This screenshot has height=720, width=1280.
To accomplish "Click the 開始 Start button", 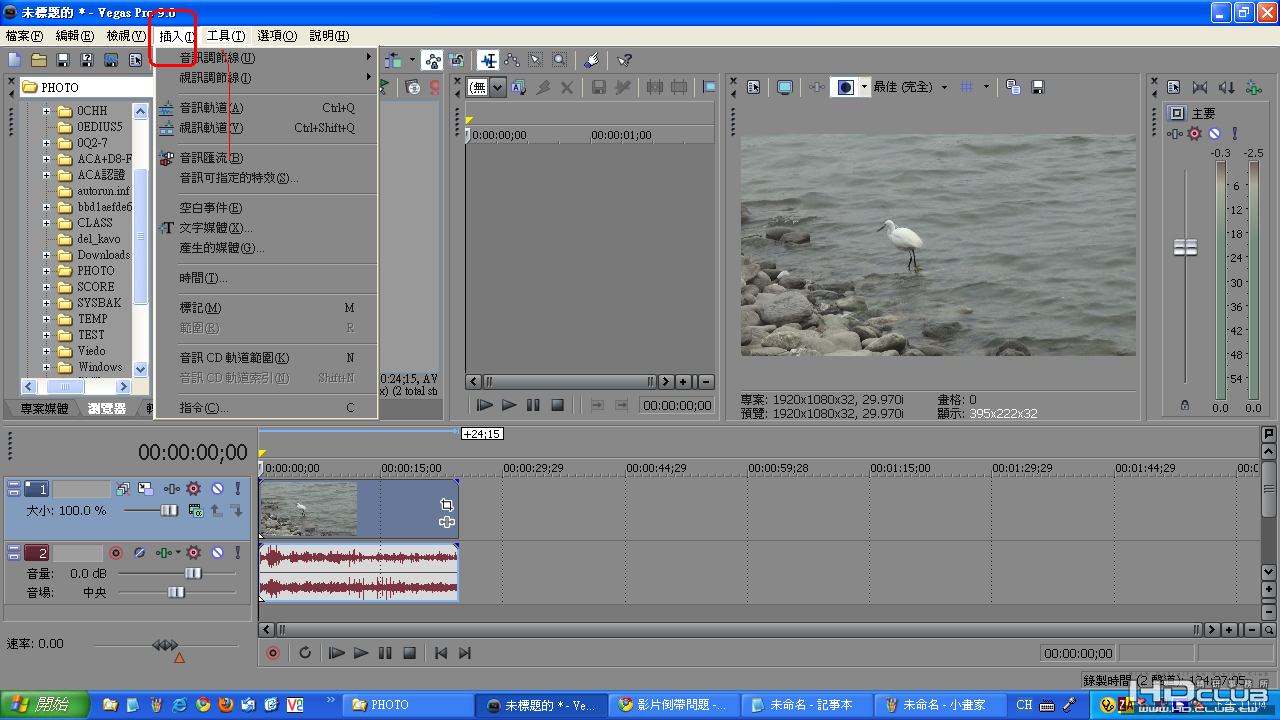I will (x=45, y=705).
